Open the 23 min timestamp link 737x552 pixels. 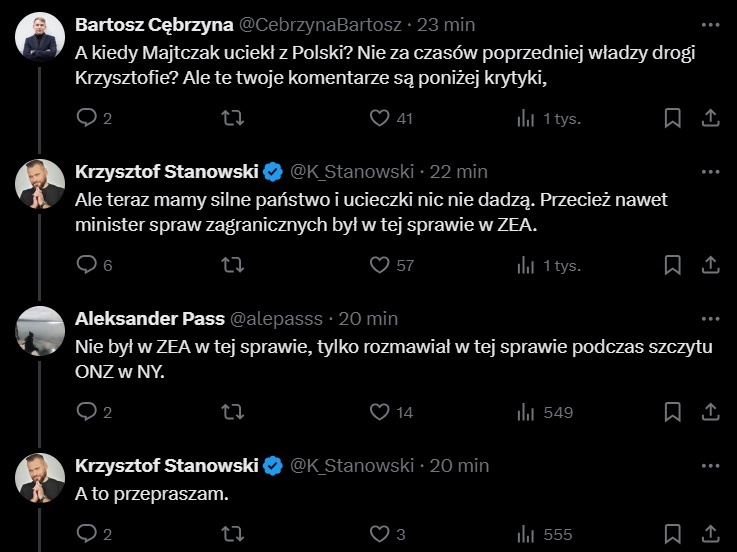click(445, 24)
